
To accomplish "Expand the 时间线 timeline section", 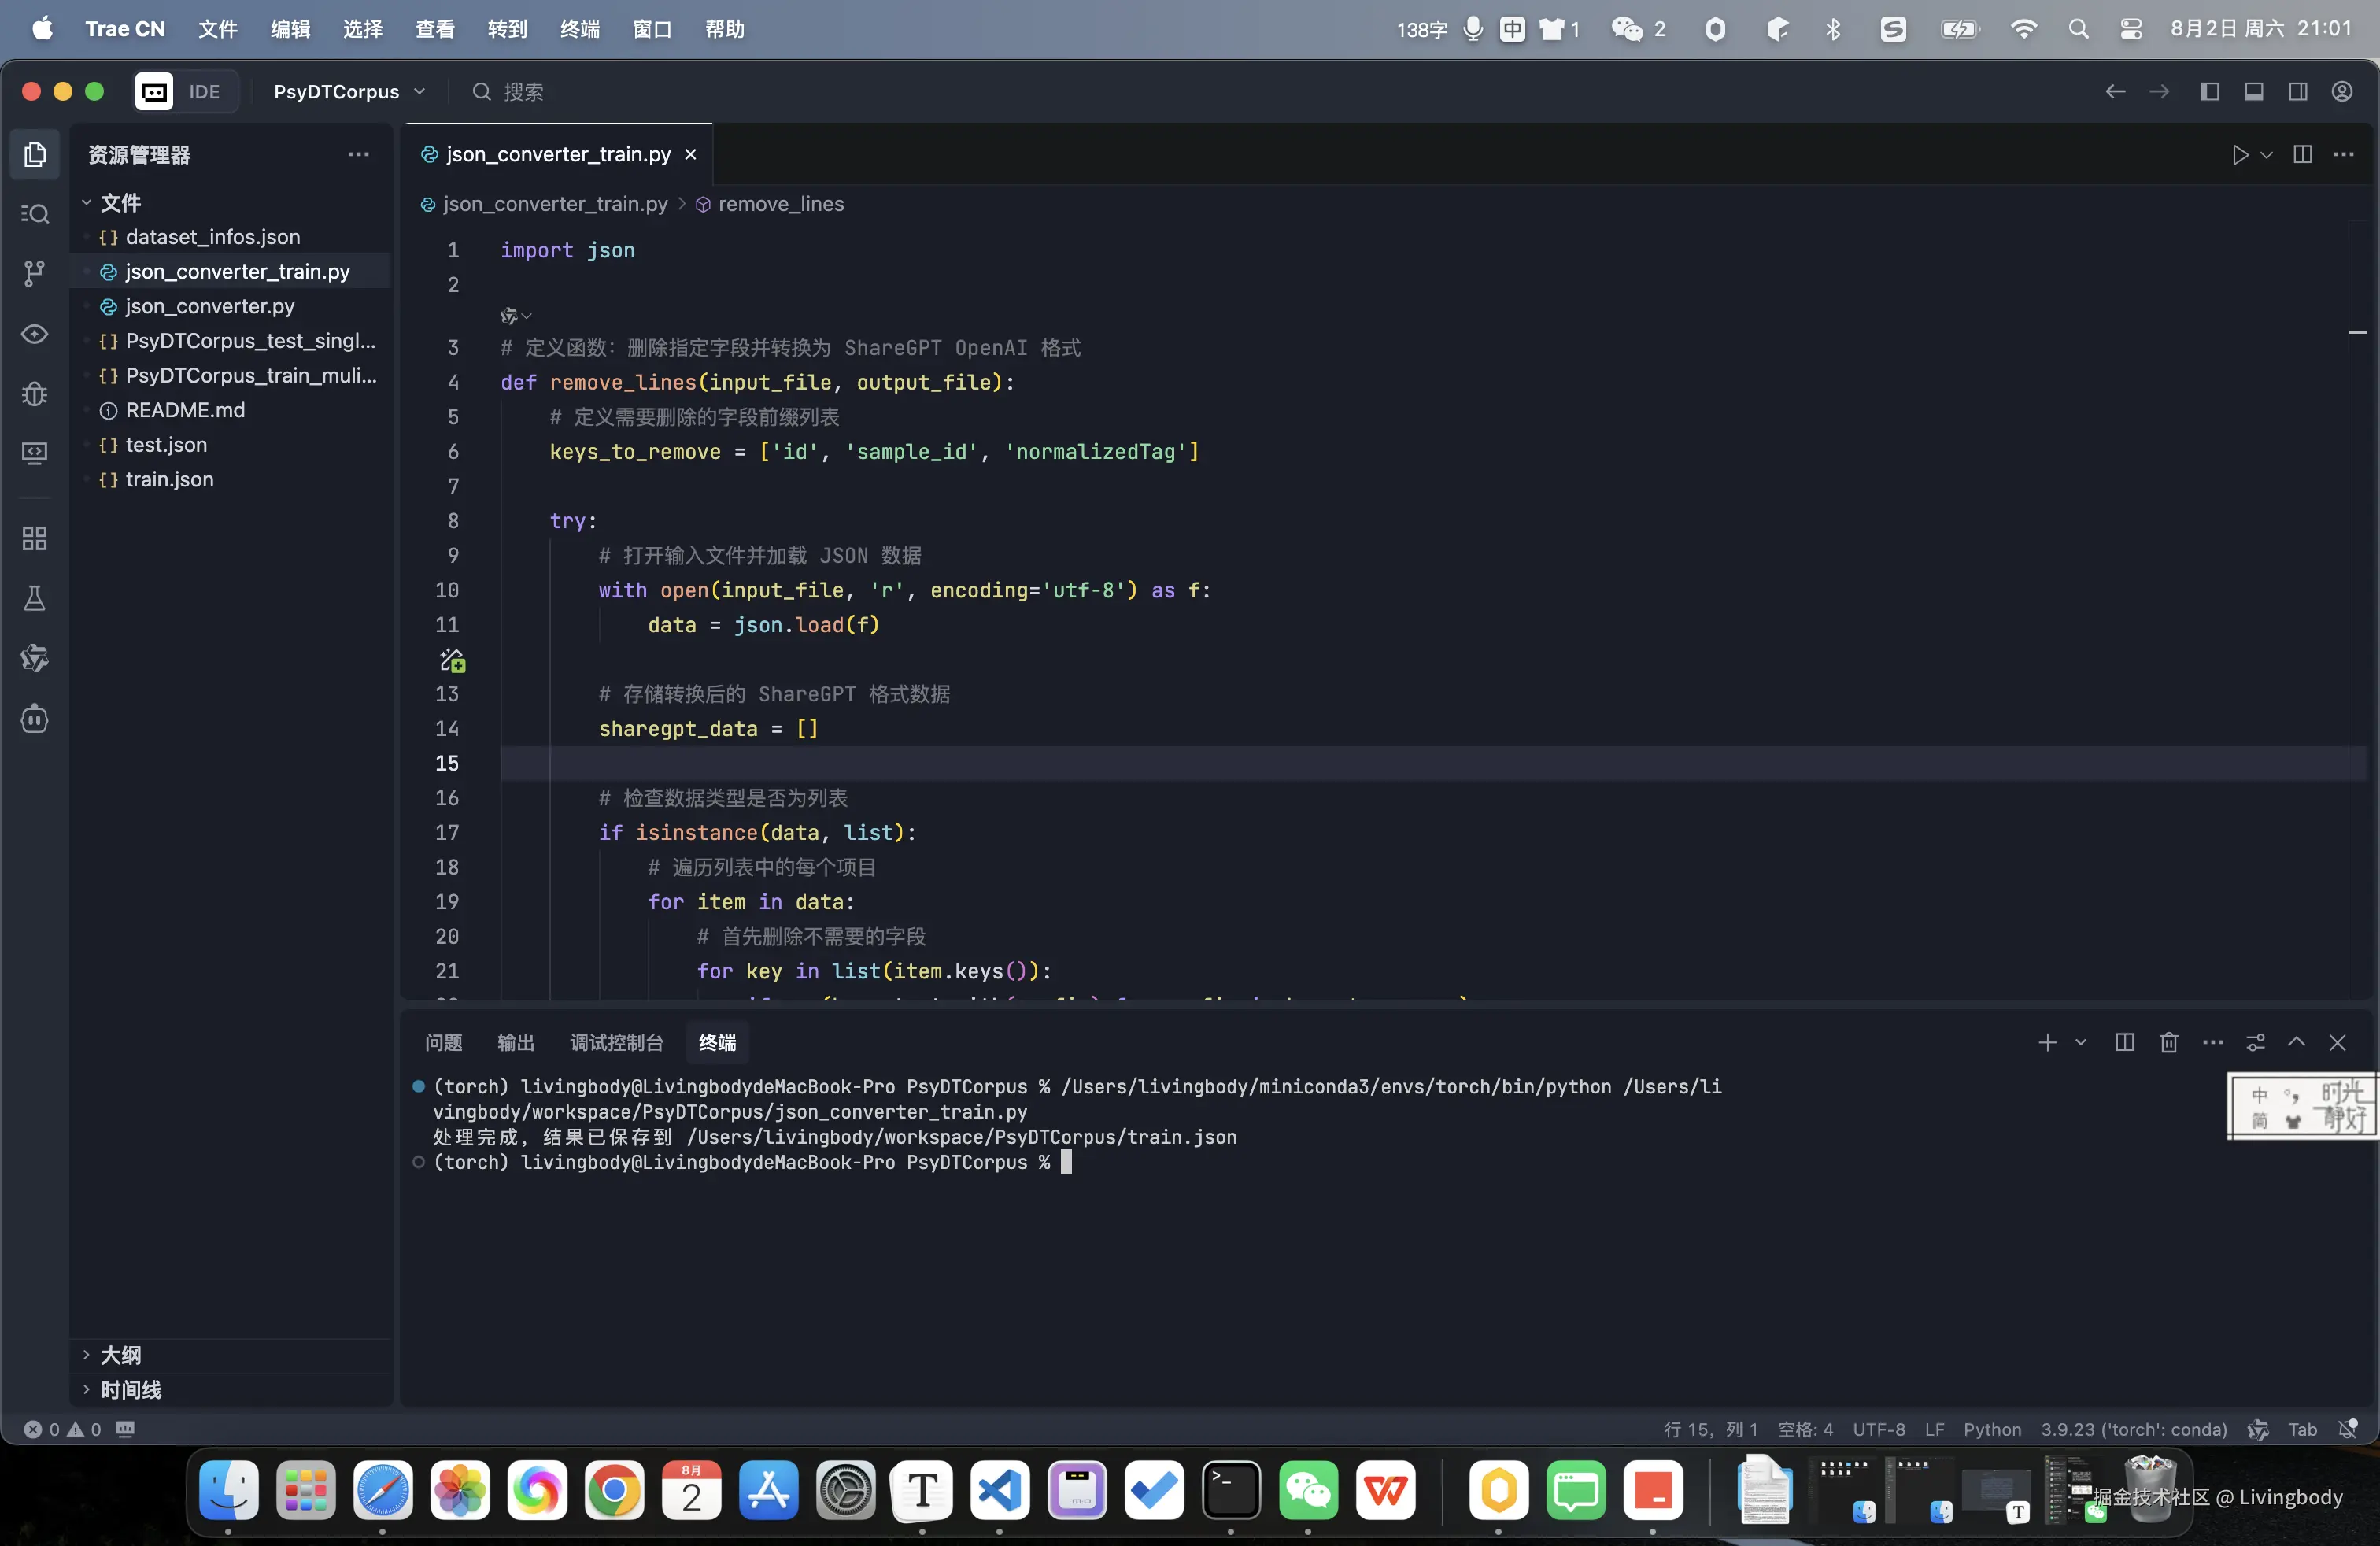I will click(130, 1389).
